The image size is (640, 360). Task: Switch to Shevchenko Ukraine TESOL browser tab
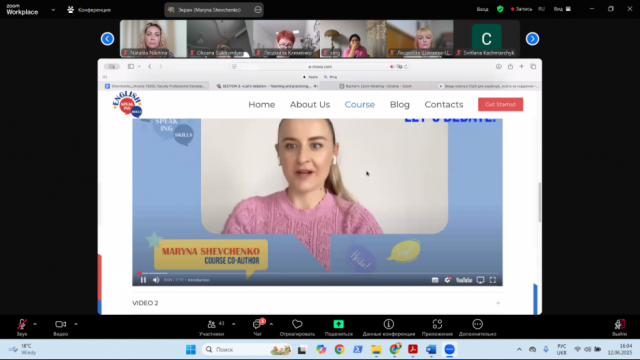(155, 86)
